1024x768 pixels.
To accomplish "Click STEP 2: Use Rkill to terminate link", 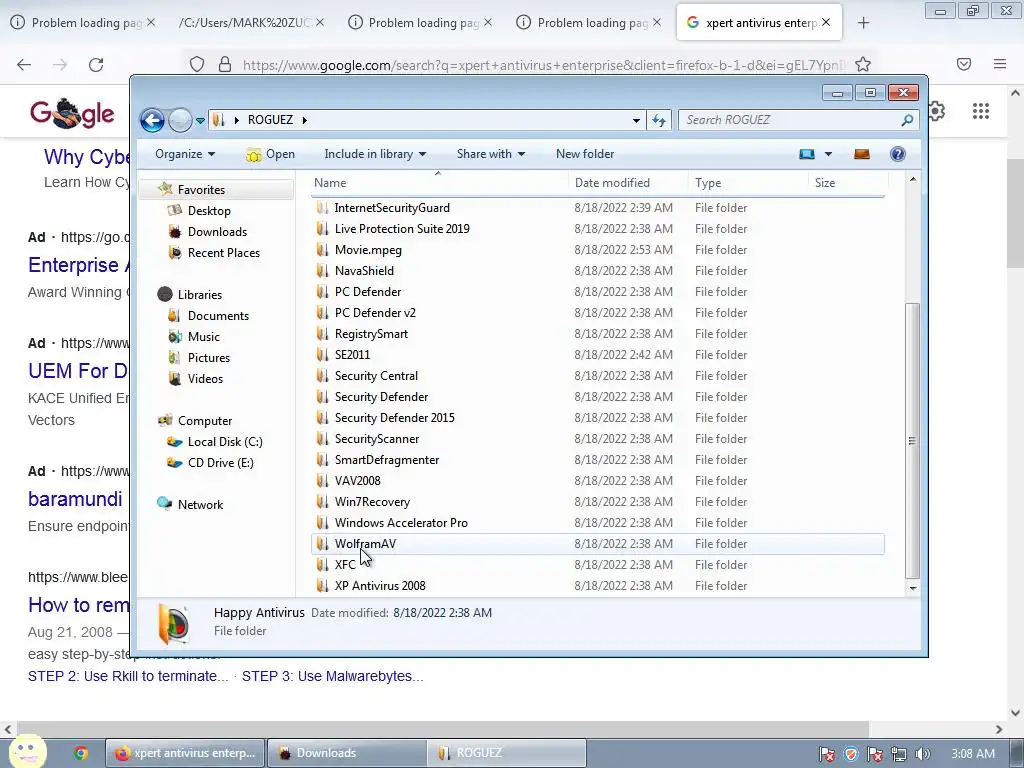I will 128,677.
